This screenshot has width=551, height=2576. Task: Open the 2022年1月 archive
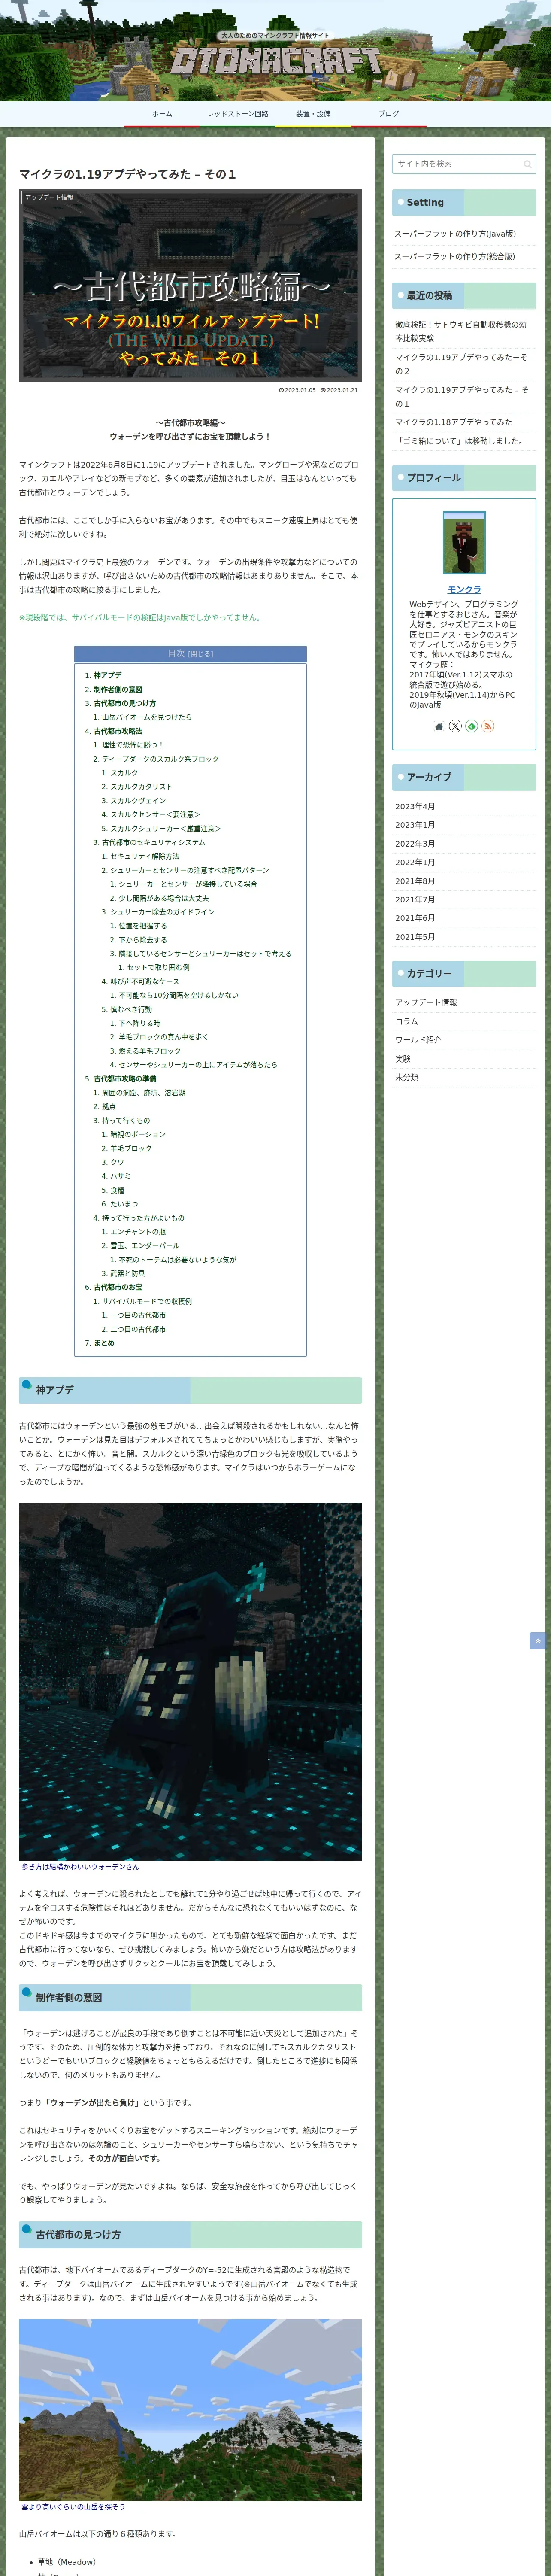[x=415, y=863]
